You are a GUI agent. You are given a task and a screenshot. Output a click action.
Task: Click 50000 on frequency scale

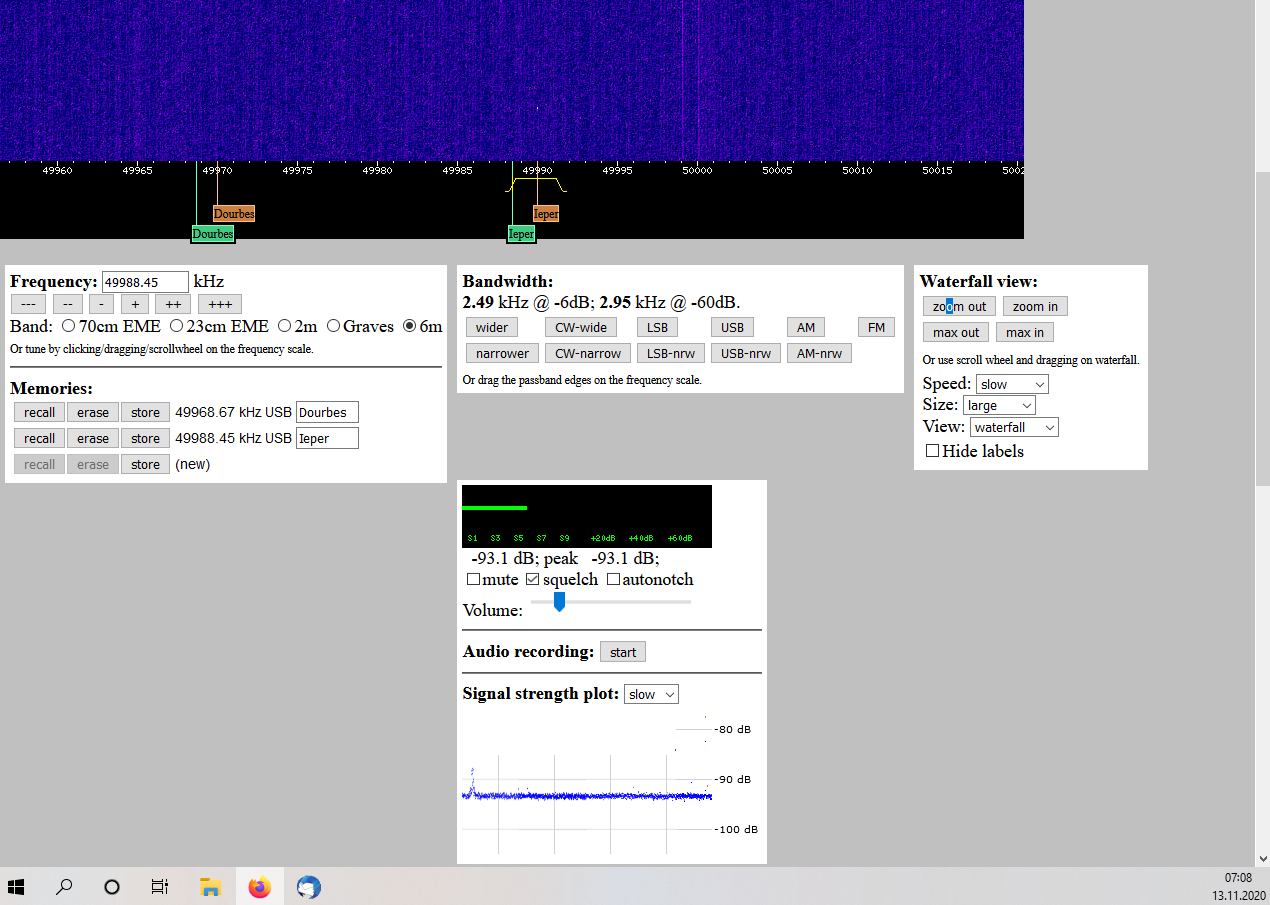(697, 171)
